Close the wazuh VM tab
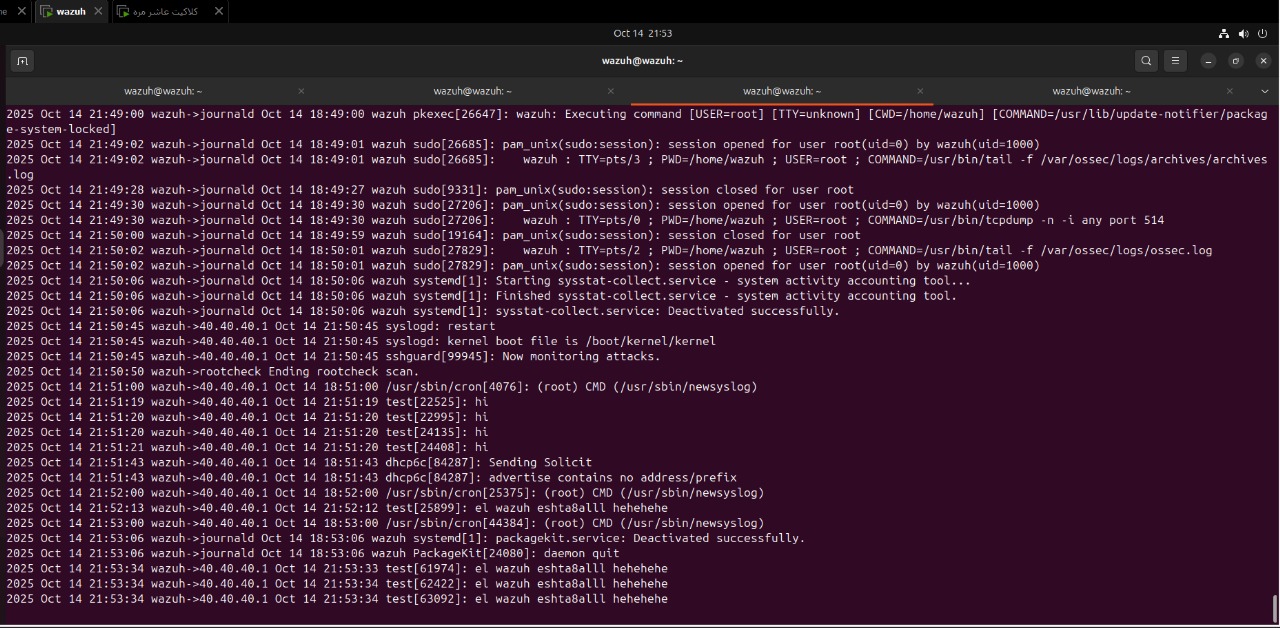The height and width of the screenshot is (628, 1280). click(98, 11)
